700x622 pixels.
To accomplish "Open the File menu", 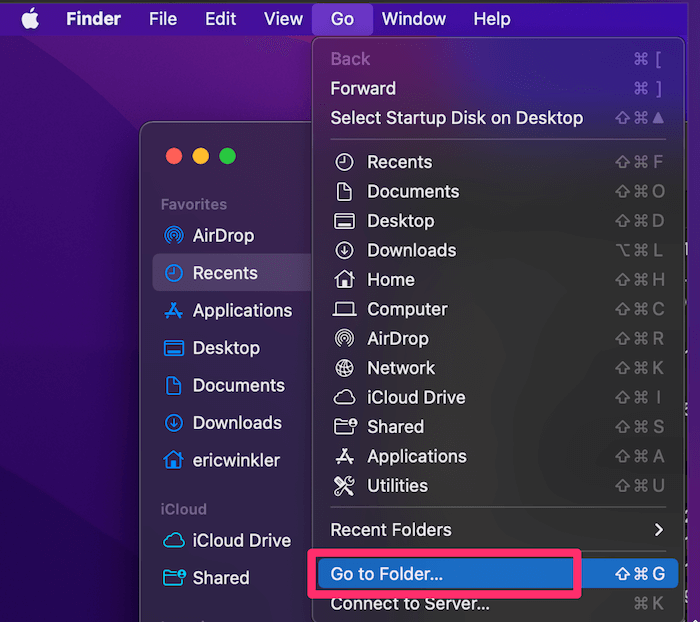I will click(x=163, y=19).
